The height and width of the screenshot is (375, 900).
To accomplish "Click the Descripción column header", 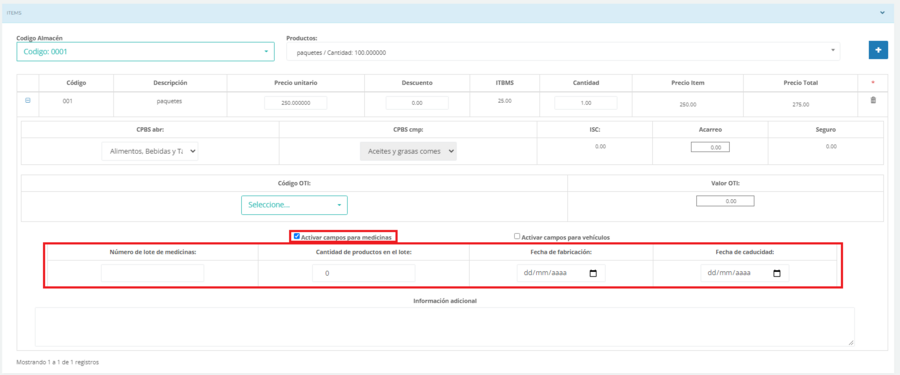I will pos(170,83).
